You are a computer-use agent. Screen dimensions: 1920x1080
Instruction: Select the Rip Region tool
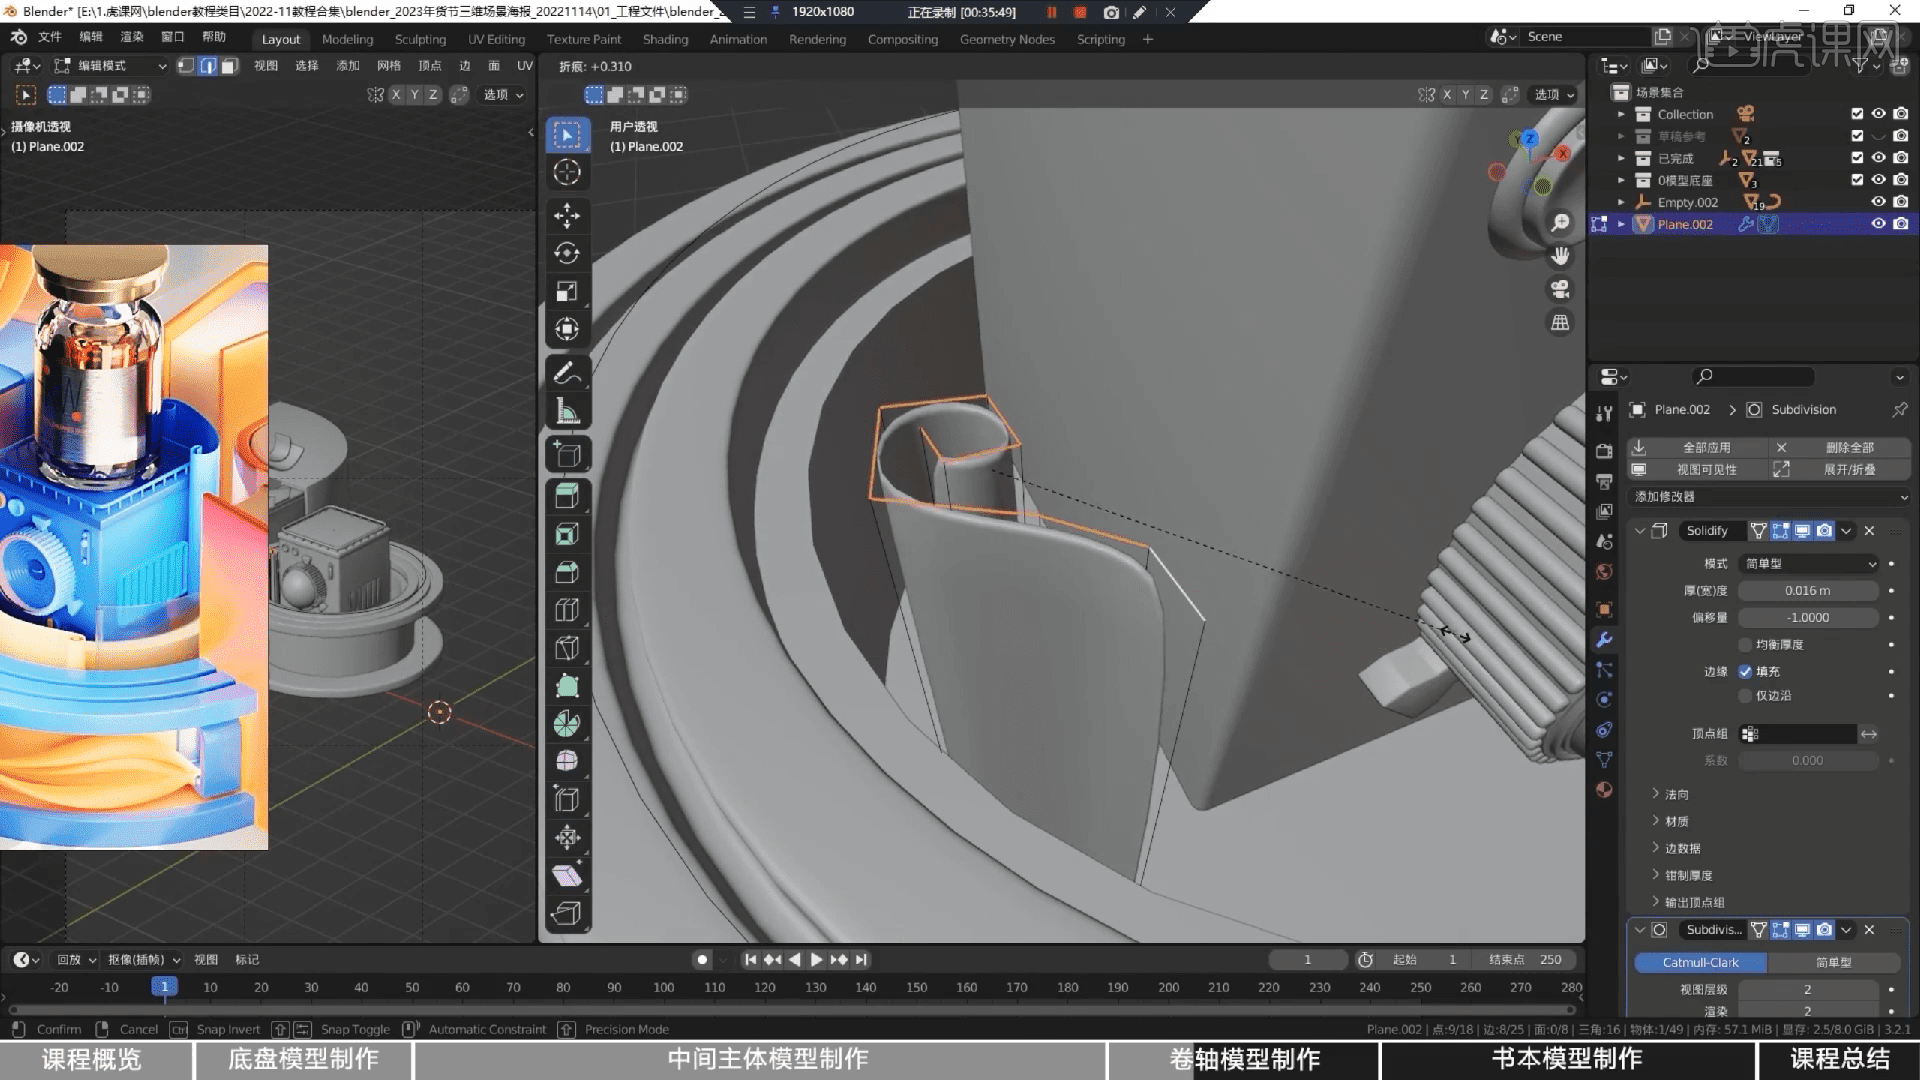[567, 914]
